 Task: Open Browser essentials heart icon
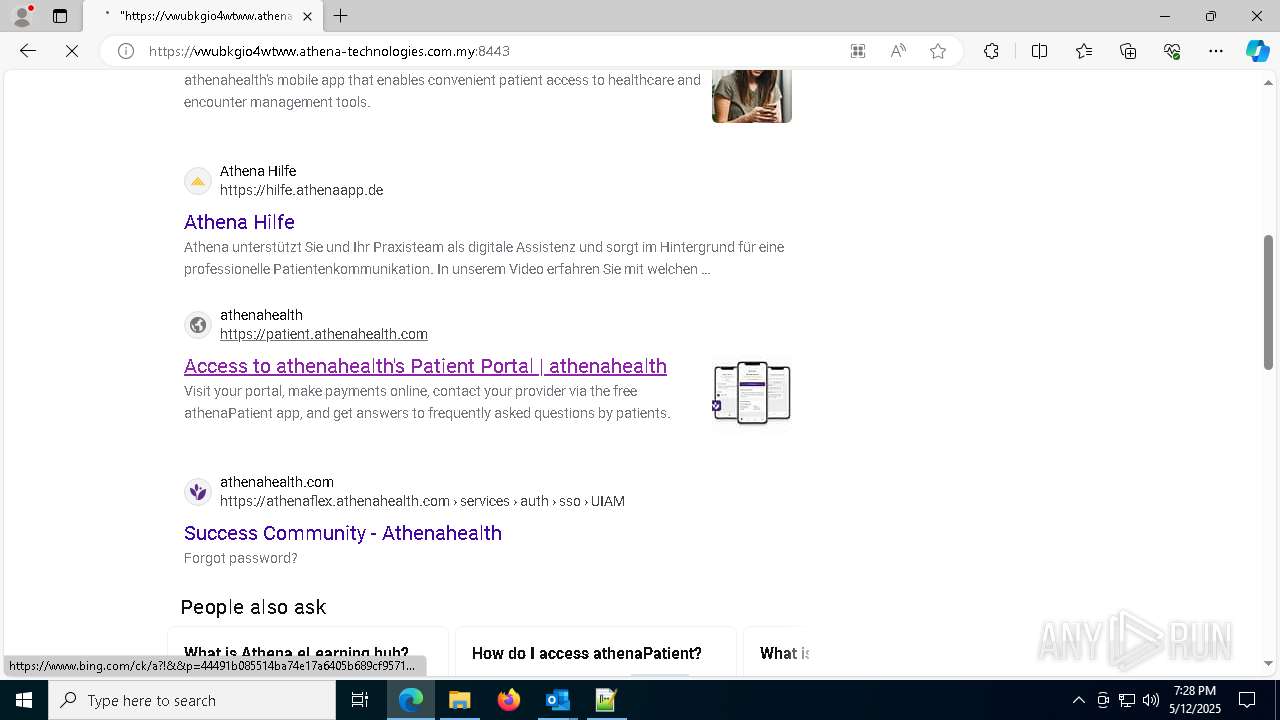click(1172, 51)
